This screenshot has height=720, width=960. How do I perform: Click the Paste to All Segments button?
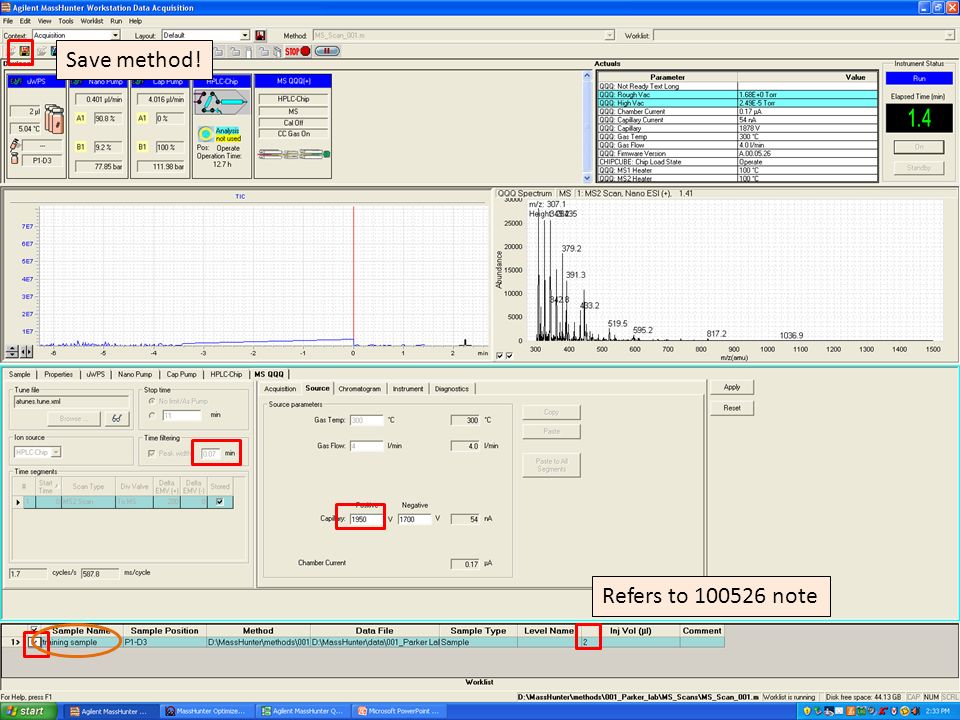tap(551, 465)
